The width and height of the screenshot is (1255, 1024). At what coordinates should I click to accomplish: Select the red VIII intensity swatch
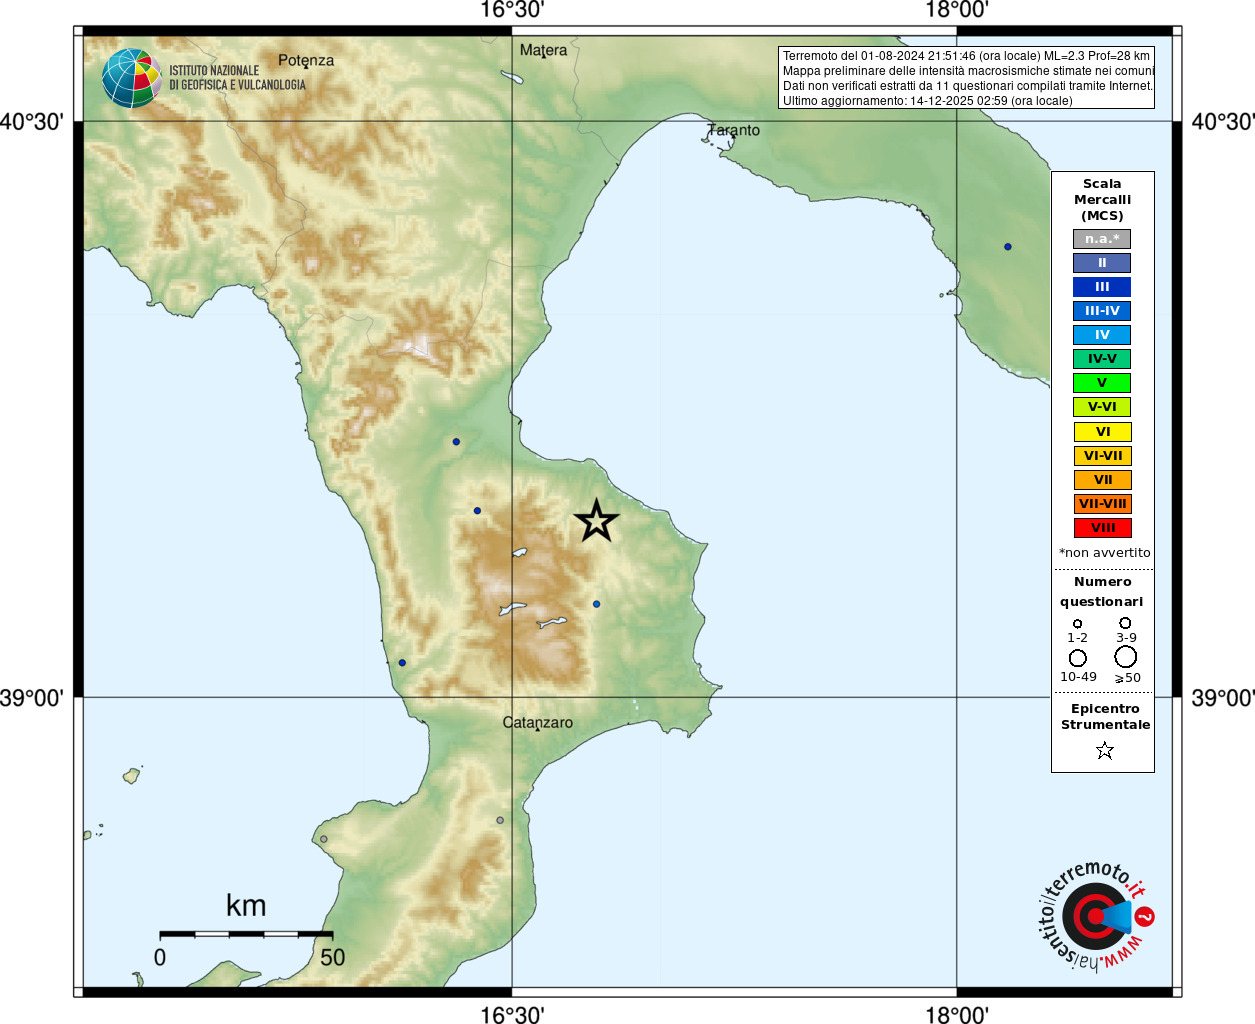tap(1102, 528)
